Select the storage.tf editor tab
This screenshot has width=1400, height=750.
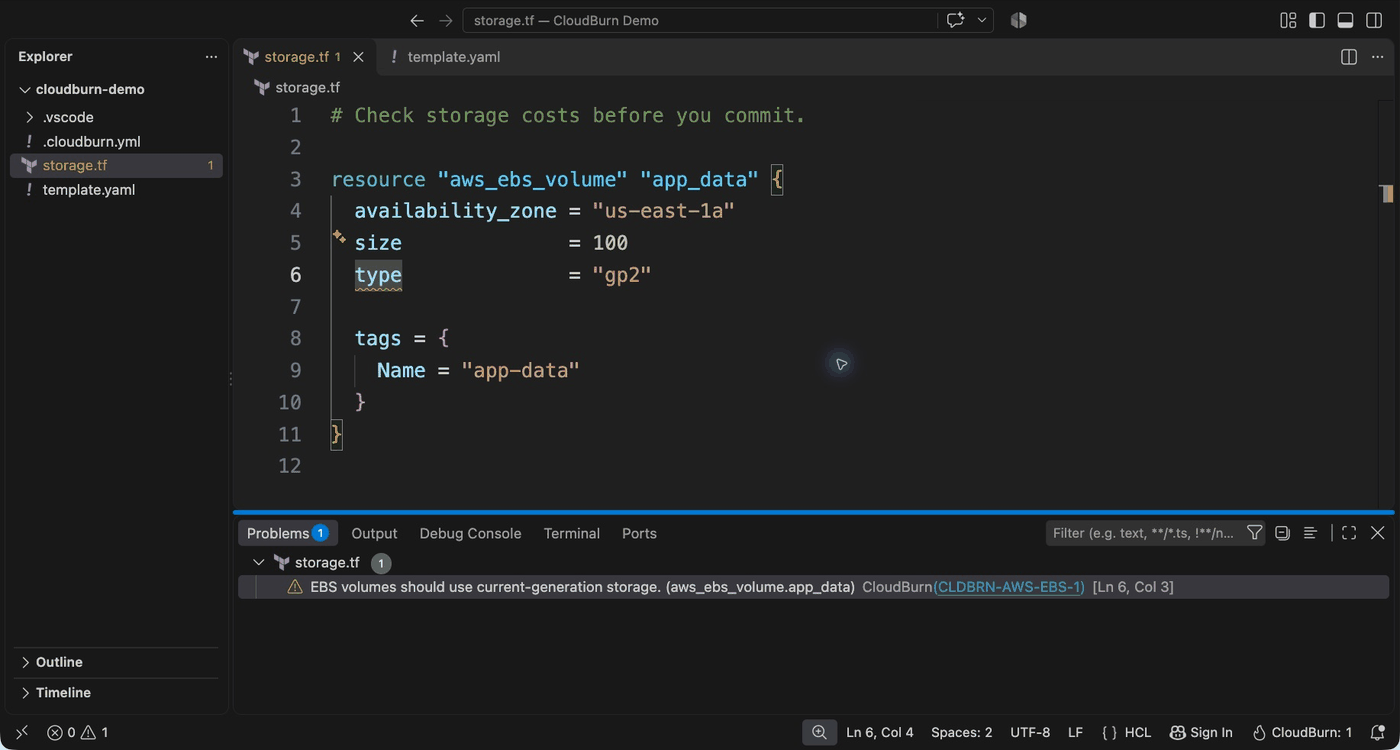tap(305, 57)
